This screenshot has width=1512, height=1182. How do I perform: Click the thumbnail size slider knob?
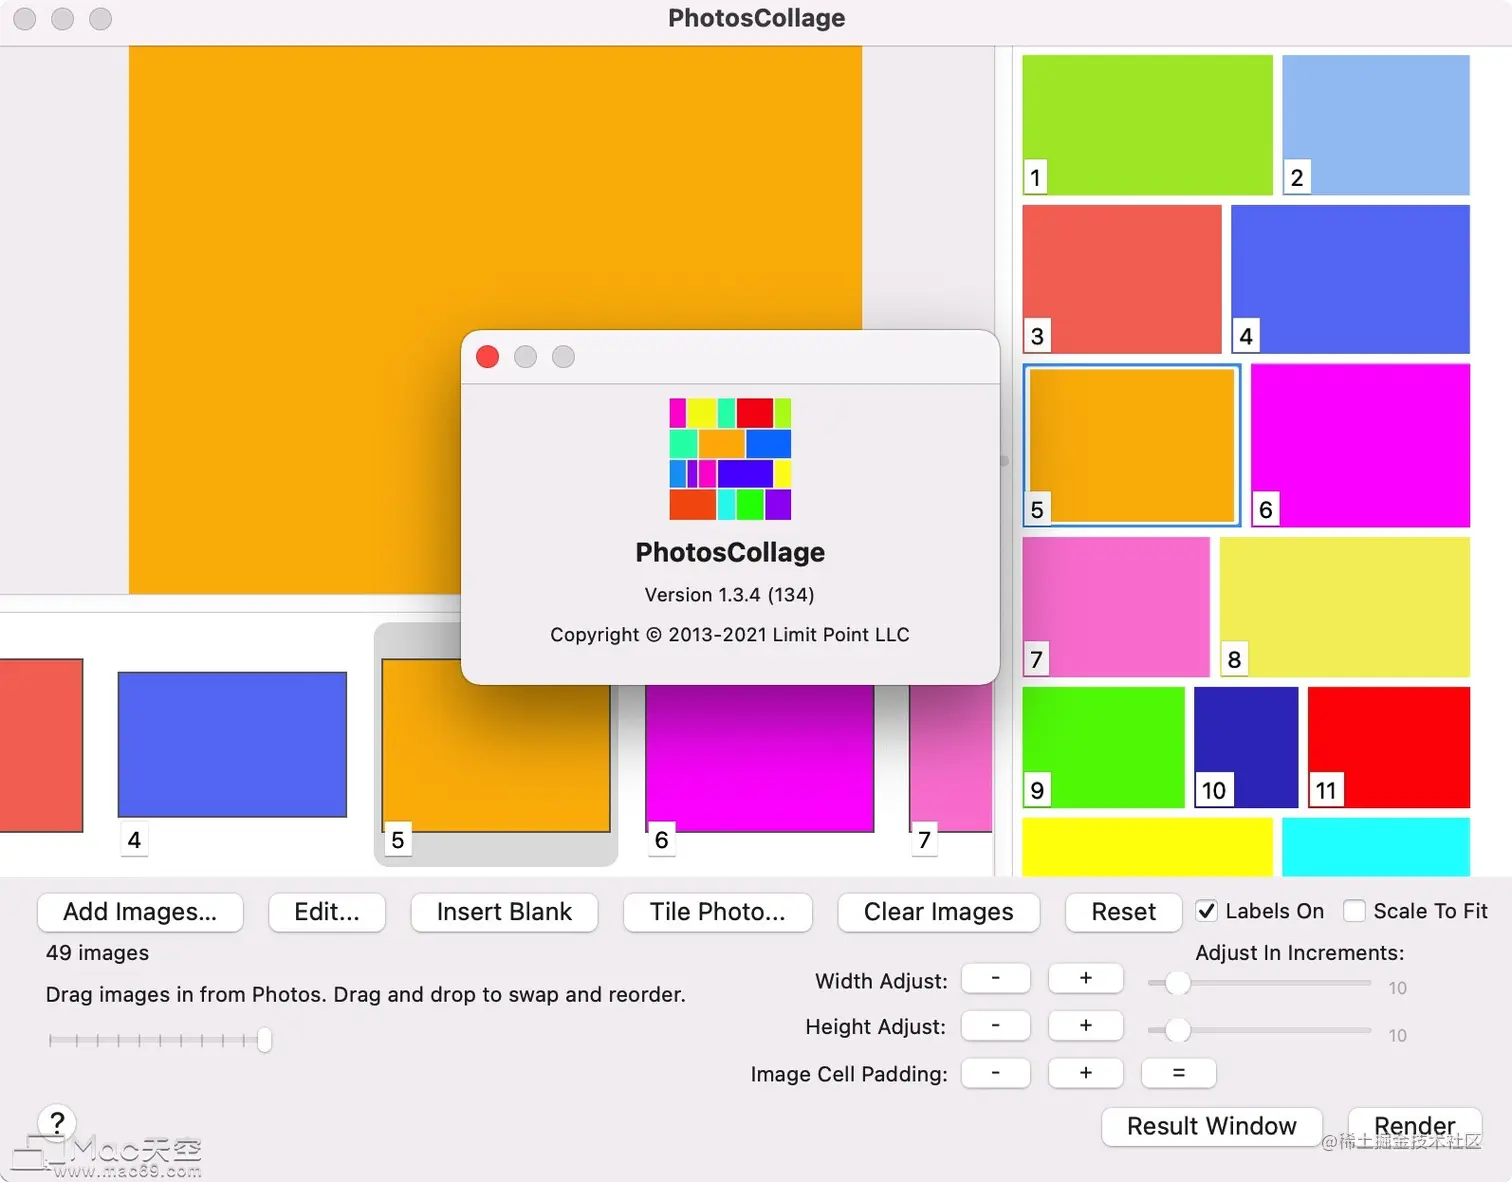click(x=265, y=1040)
